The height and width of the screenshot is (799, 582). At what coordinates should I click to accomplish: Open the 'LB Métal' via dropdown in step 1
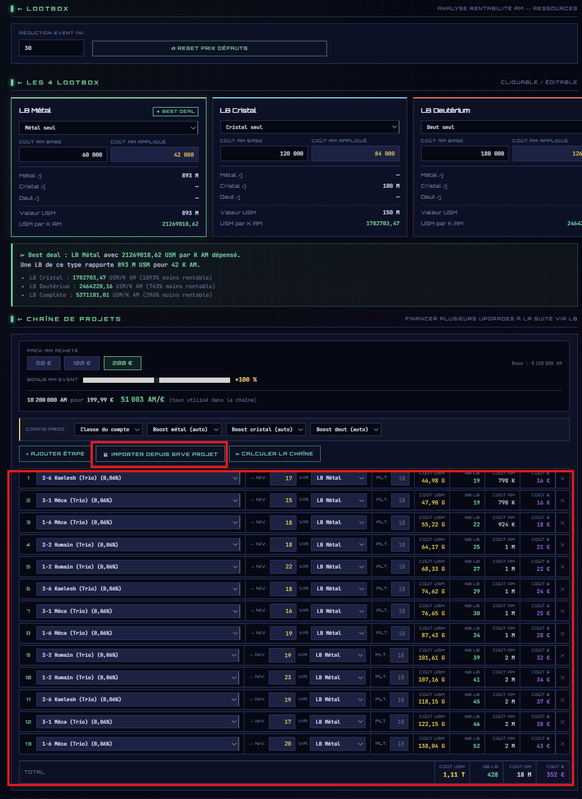(x=338, y=478)
